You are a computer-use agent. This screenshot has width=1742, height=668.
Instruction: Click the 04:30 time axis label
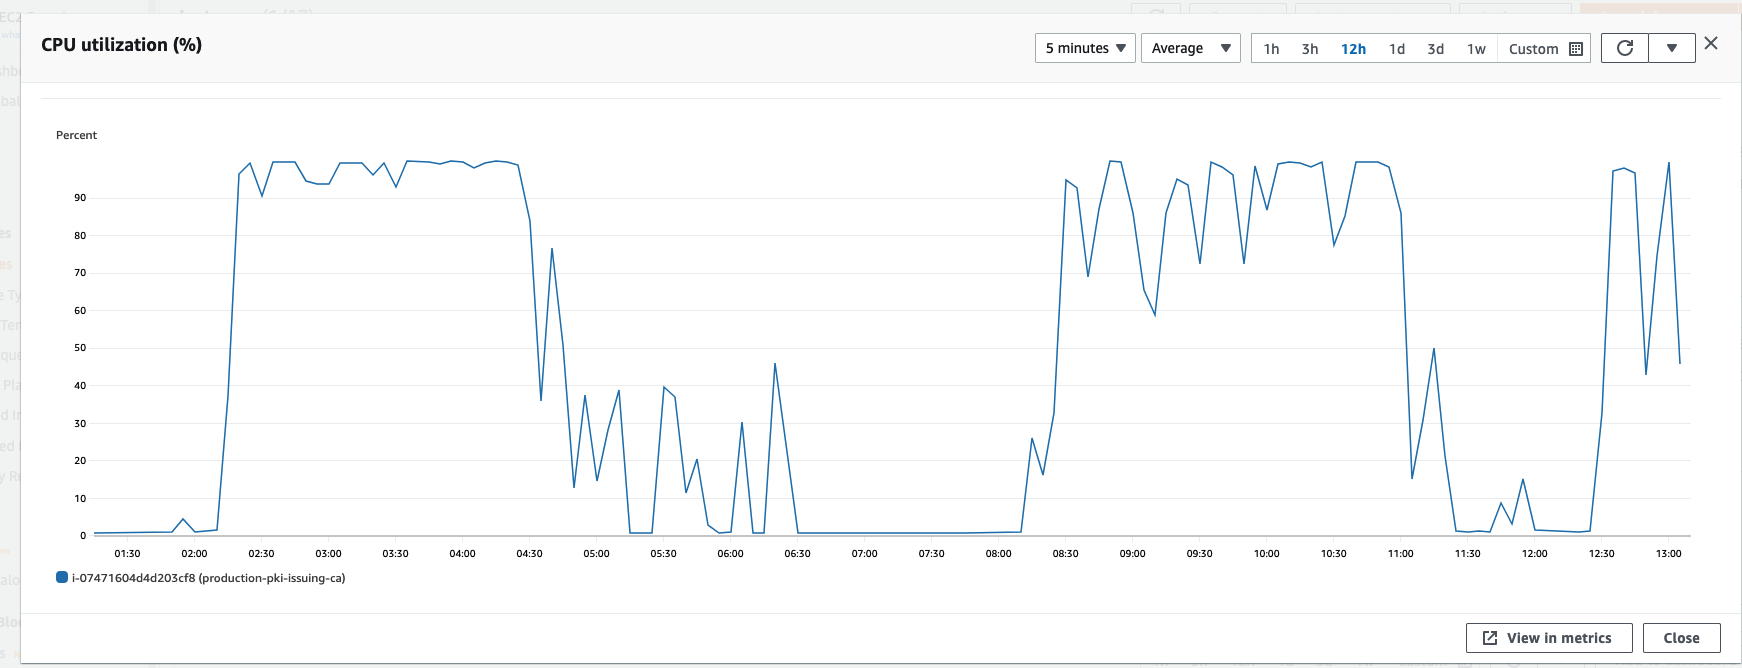pos(529,553)
